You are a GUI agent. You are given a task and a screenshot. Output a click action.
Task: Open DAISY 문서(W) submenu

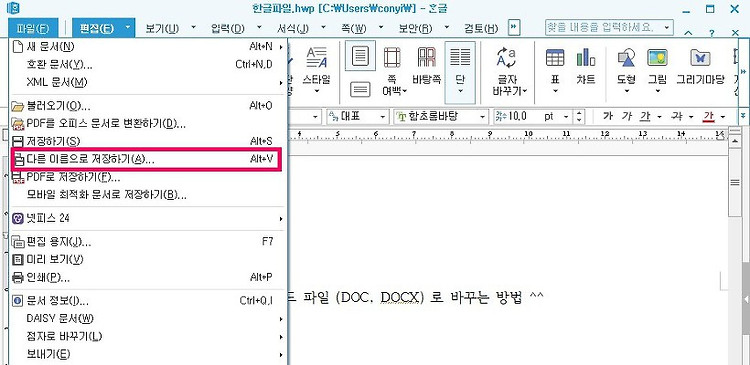(x=148, y=318)
